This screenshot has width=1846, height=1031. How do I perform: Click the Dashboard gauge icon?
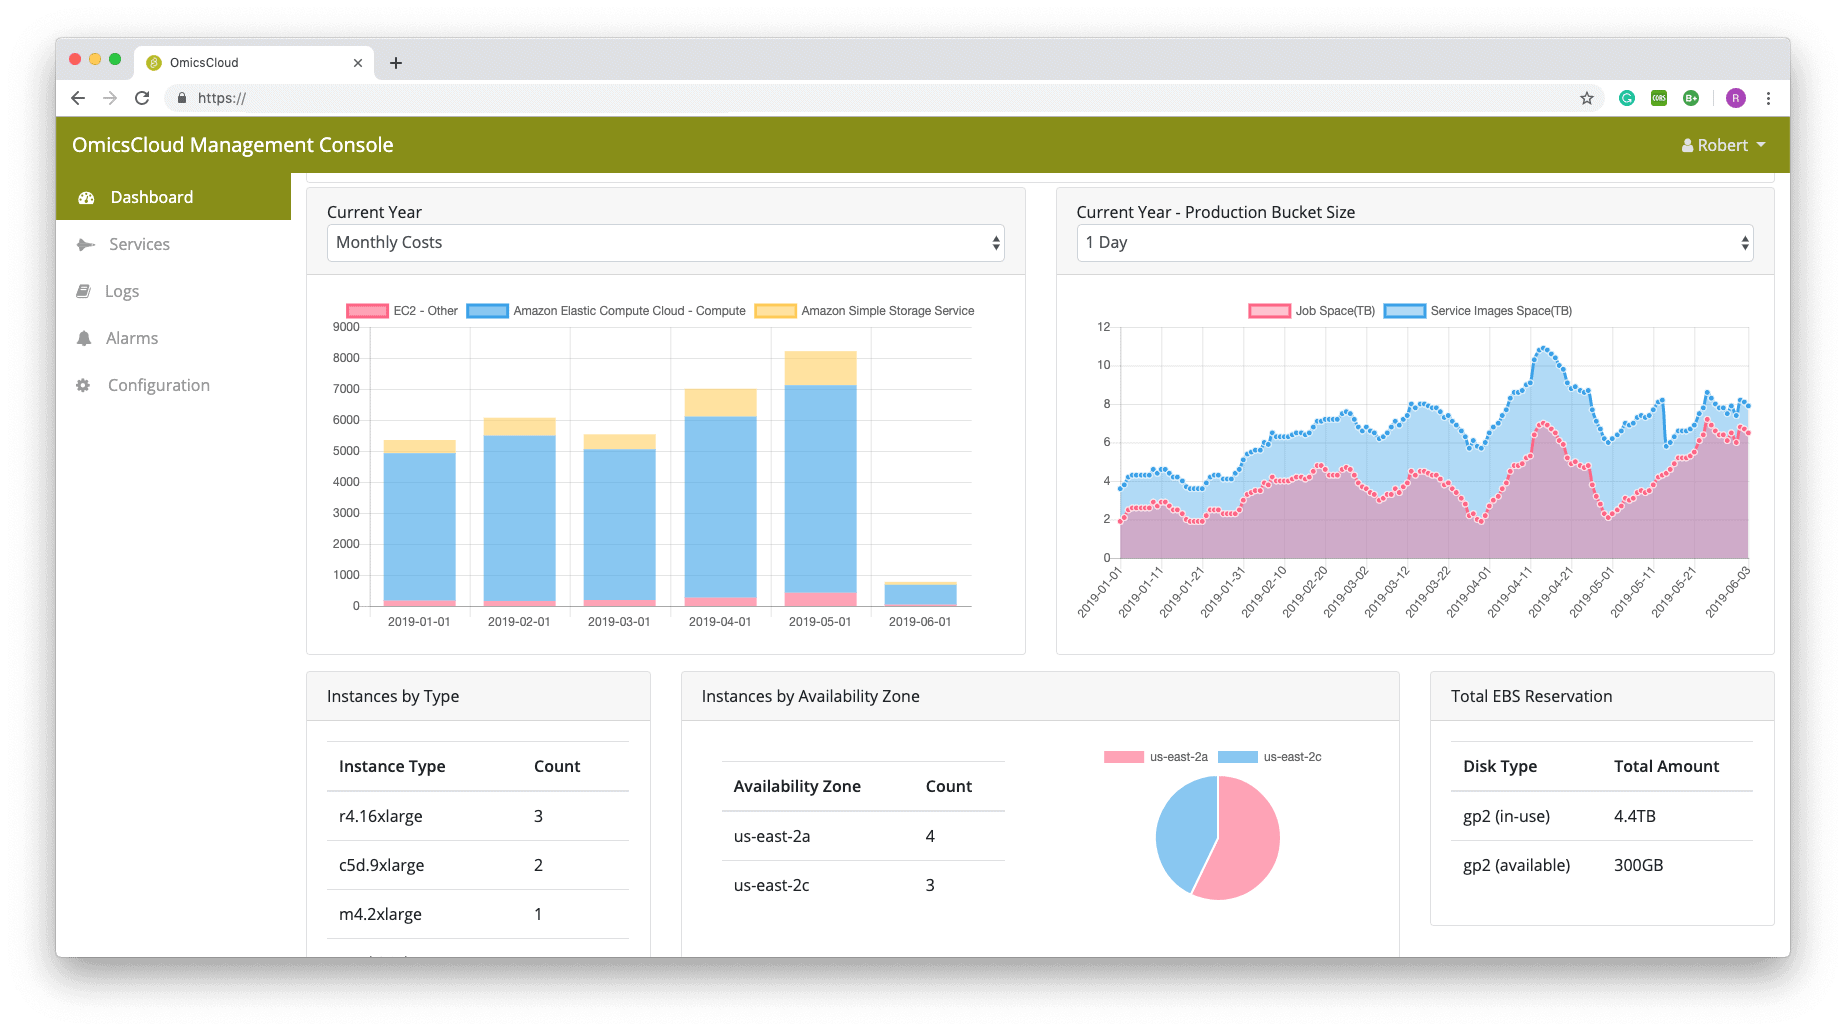point(86,198)
